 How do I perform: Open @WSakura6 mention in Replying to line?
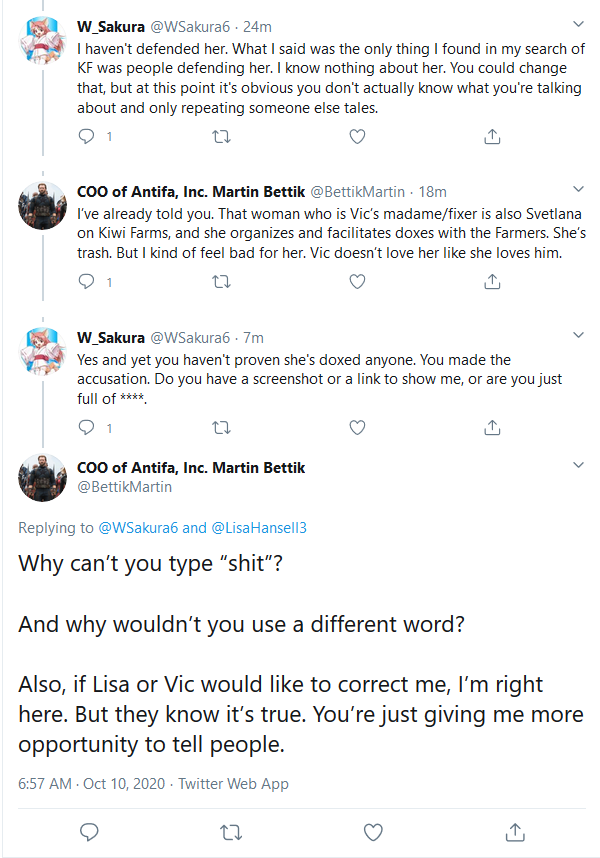tap(138, 528)
